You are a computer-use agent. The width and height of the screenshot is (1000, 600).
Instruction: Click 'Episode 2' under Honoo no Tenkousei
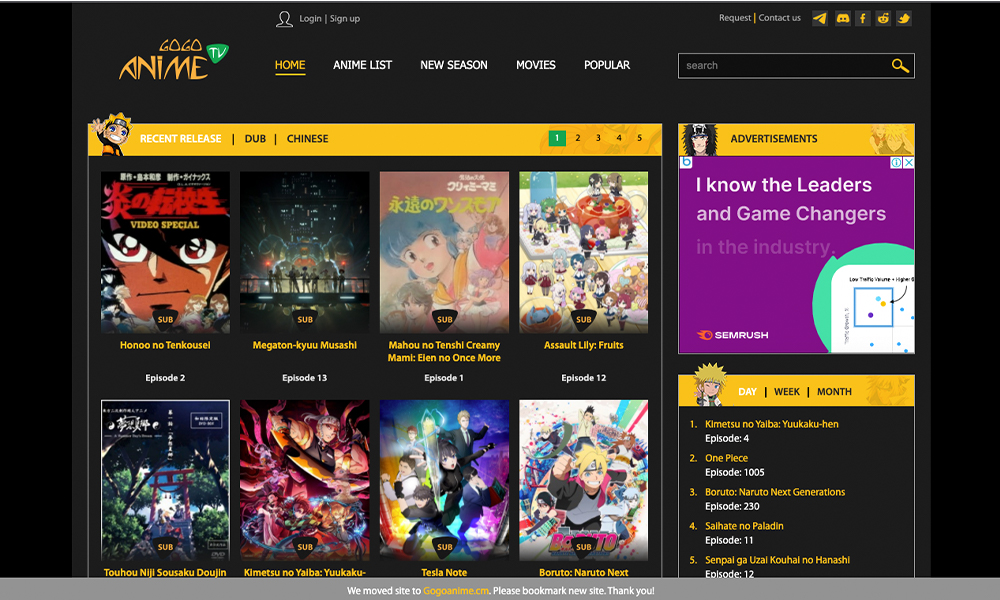[165, 378]
